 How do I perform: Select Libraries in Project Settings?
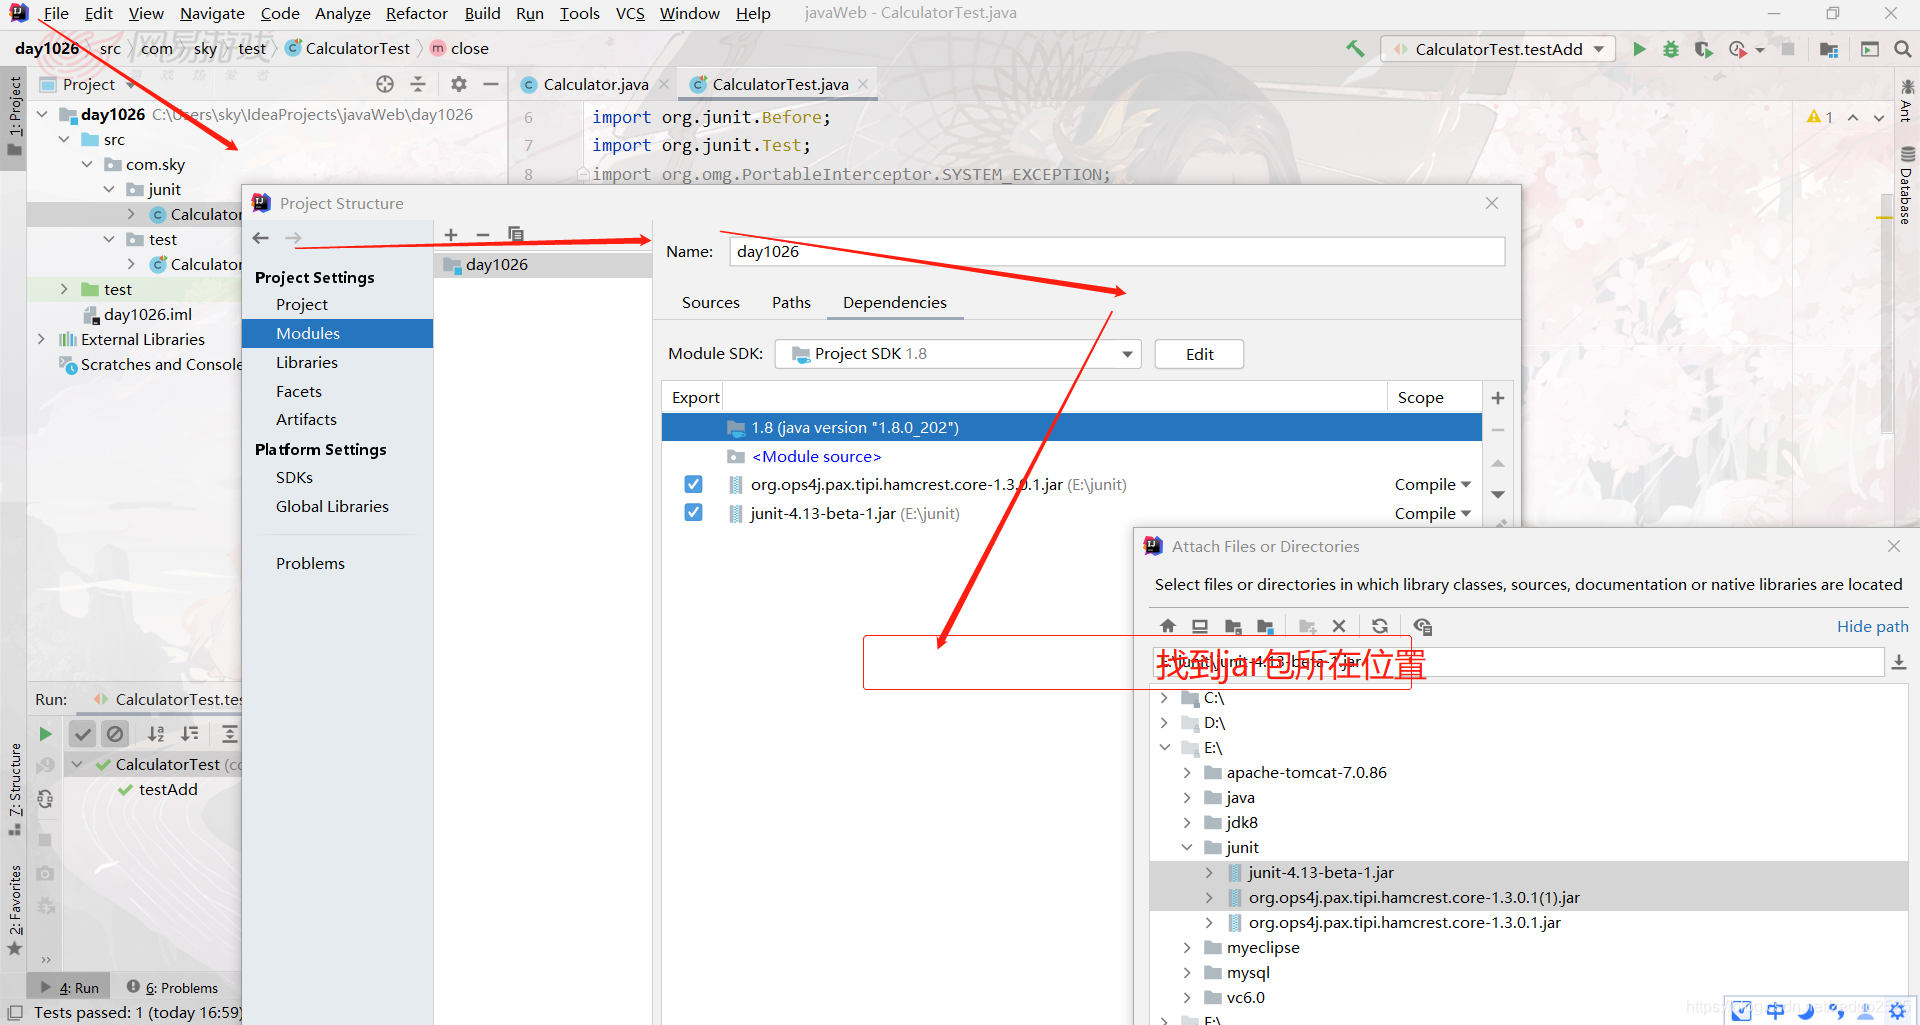(307, 363)
